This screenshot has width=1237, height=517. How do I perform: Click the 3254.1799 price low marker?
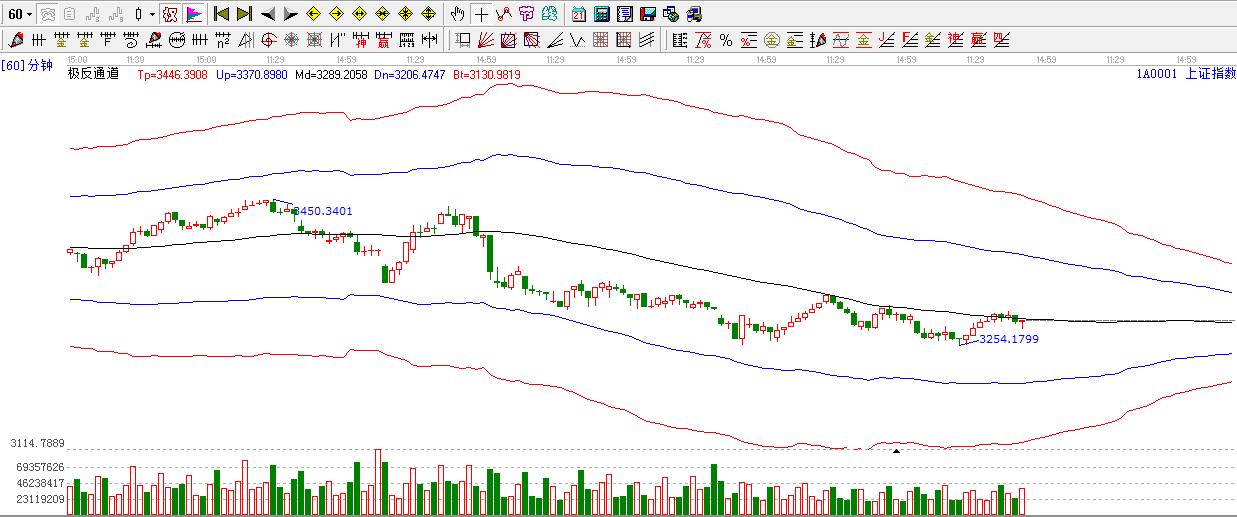pyautogui.click(x=1008, y=339)
